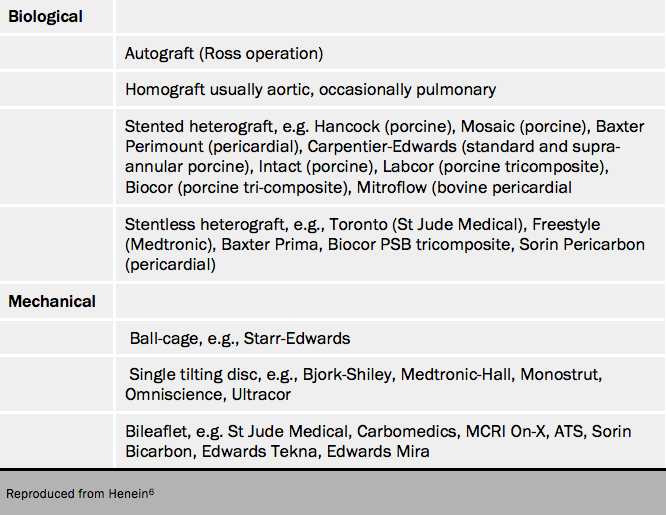
Task: Click the Hancock (porcine) entry
Action: pyautogui.click(x=378, y=127)
